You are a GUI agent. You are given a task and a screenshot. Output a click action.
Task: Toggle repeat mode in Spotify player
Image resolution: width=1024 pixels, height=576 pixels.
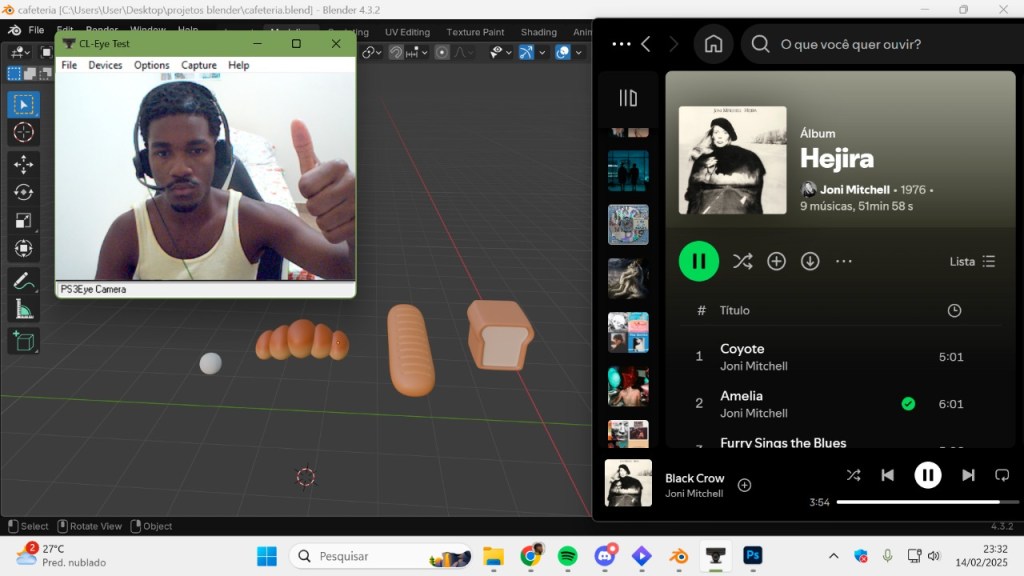coord(1001,475)
